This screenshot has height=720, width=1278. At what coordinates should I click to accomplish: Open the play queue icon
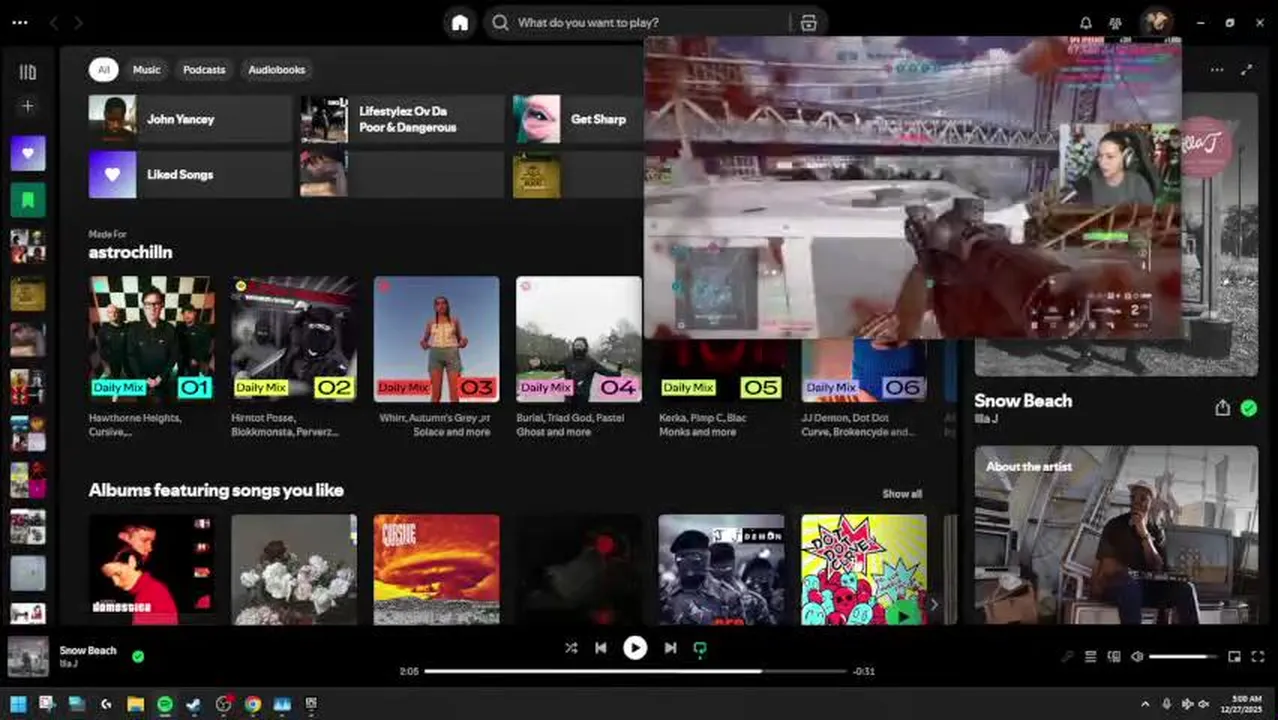pos(1091,657)
